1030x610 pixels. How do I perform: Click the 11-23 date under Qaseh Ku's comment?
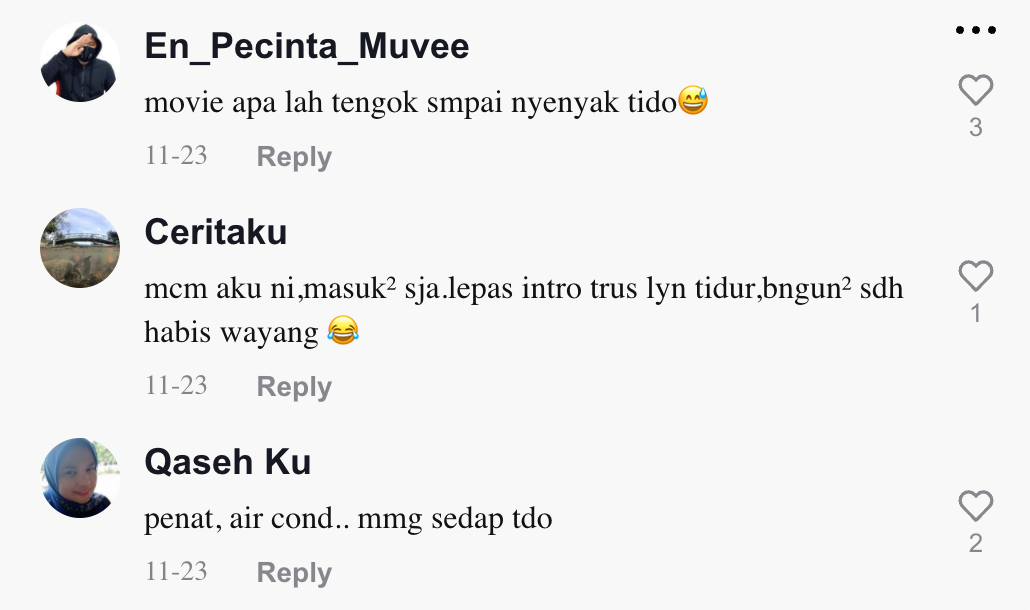pos(176,572)
